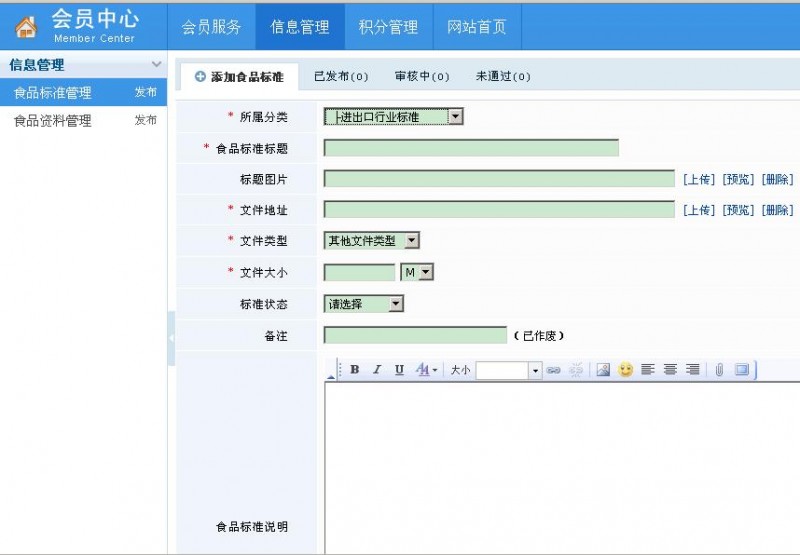The height and width of the screenshot is (555, 800).
Task: Click 上传 link next to 标题图片
Action: (699, 180)
